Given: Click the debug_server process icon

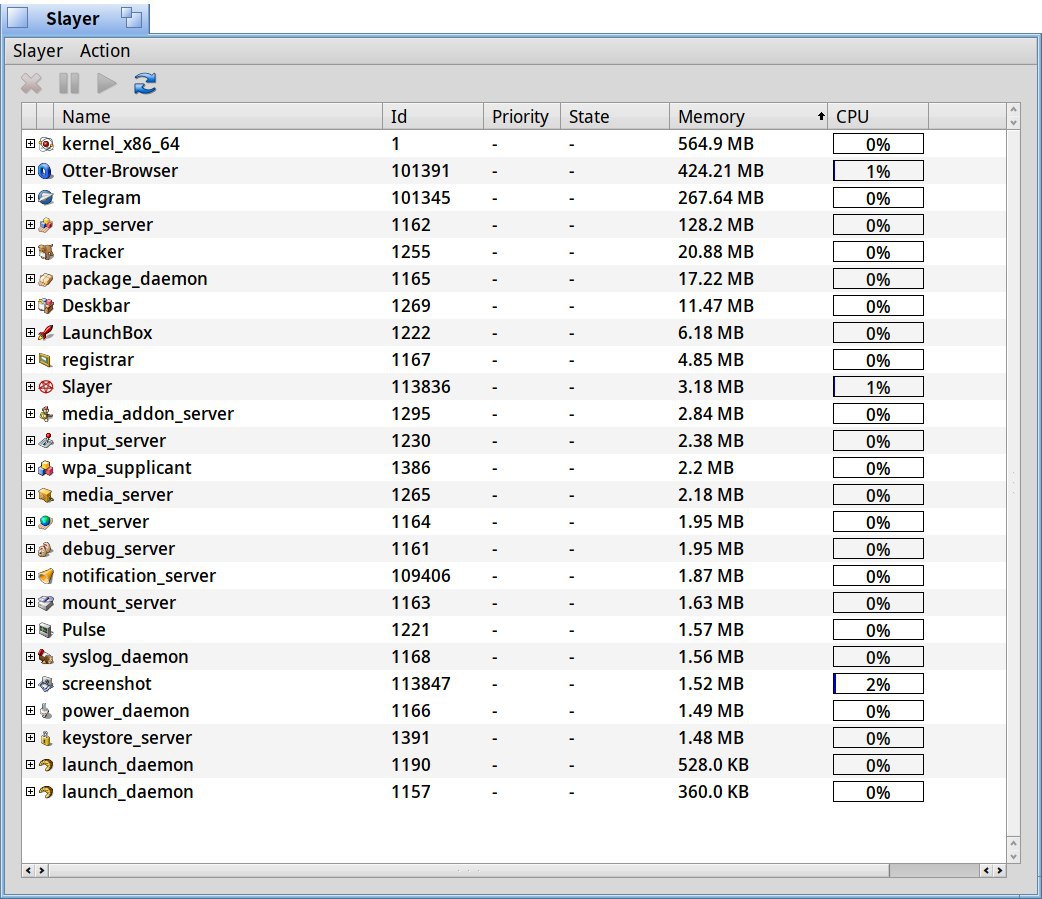Looking at the screenshot, I should click(46, 549).
